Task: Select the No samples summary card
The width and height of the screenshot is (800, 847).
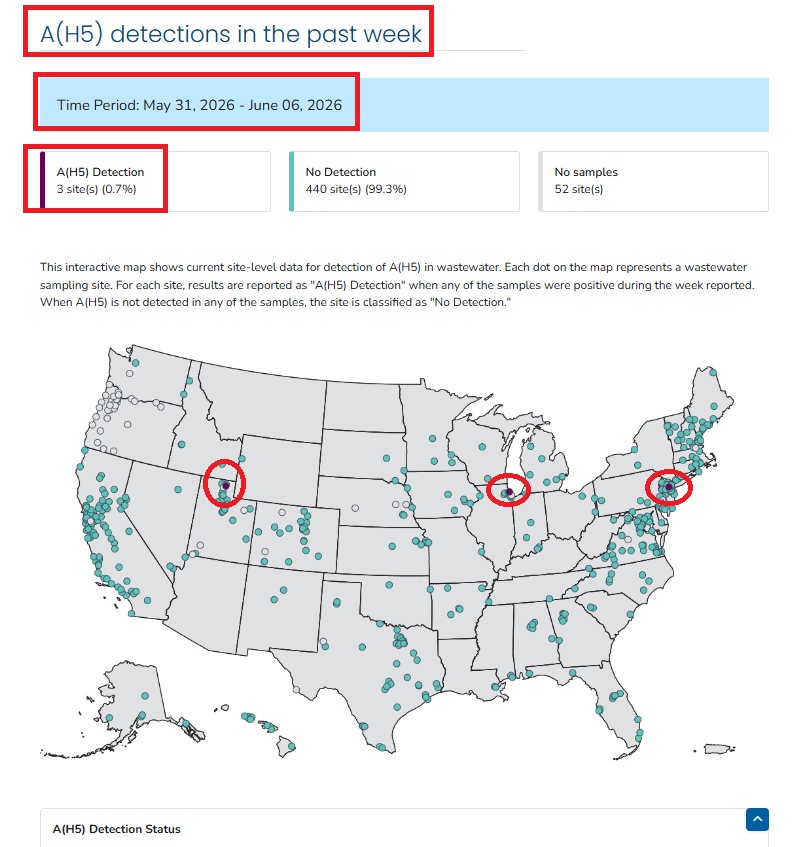Action: click(x=654, y=181)
